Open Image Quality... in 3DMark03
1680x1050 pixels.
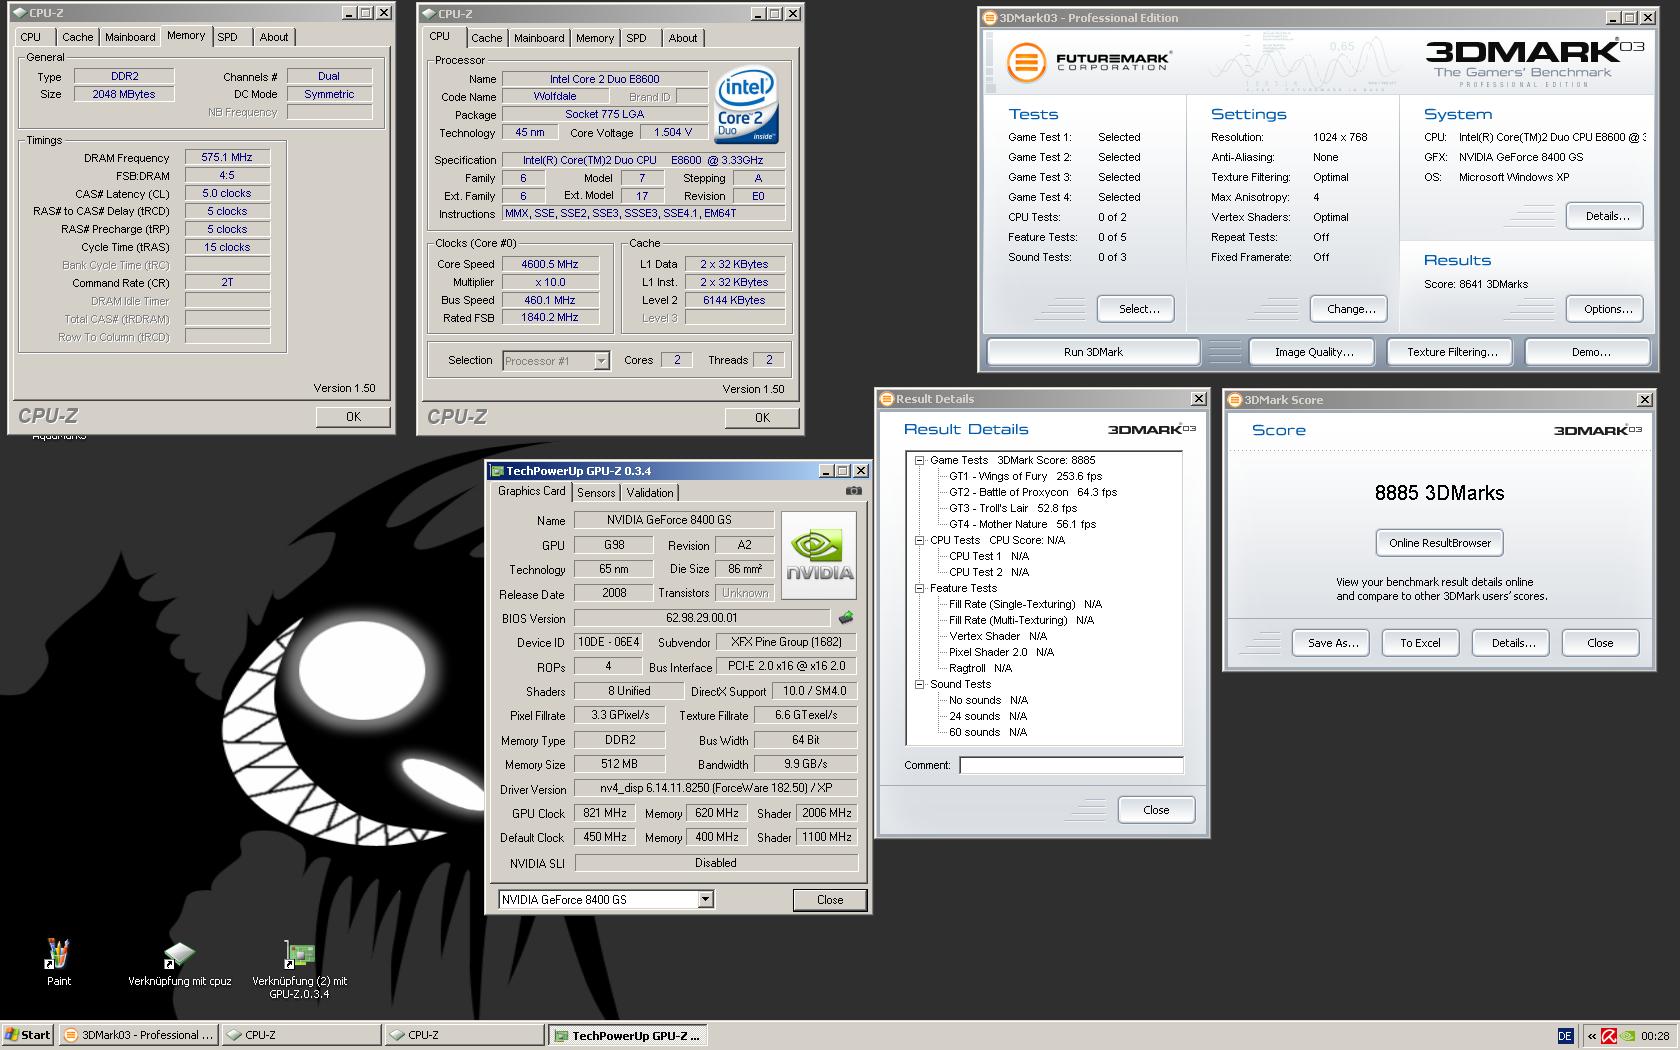pos(1314,352)
